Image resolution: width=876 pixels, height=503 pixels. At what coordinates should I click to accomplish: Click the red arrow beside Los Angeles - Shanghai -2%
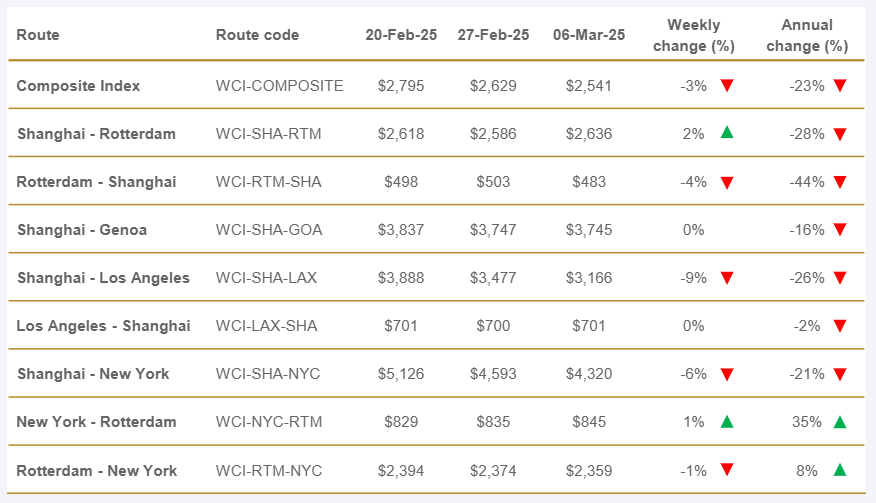840,326
